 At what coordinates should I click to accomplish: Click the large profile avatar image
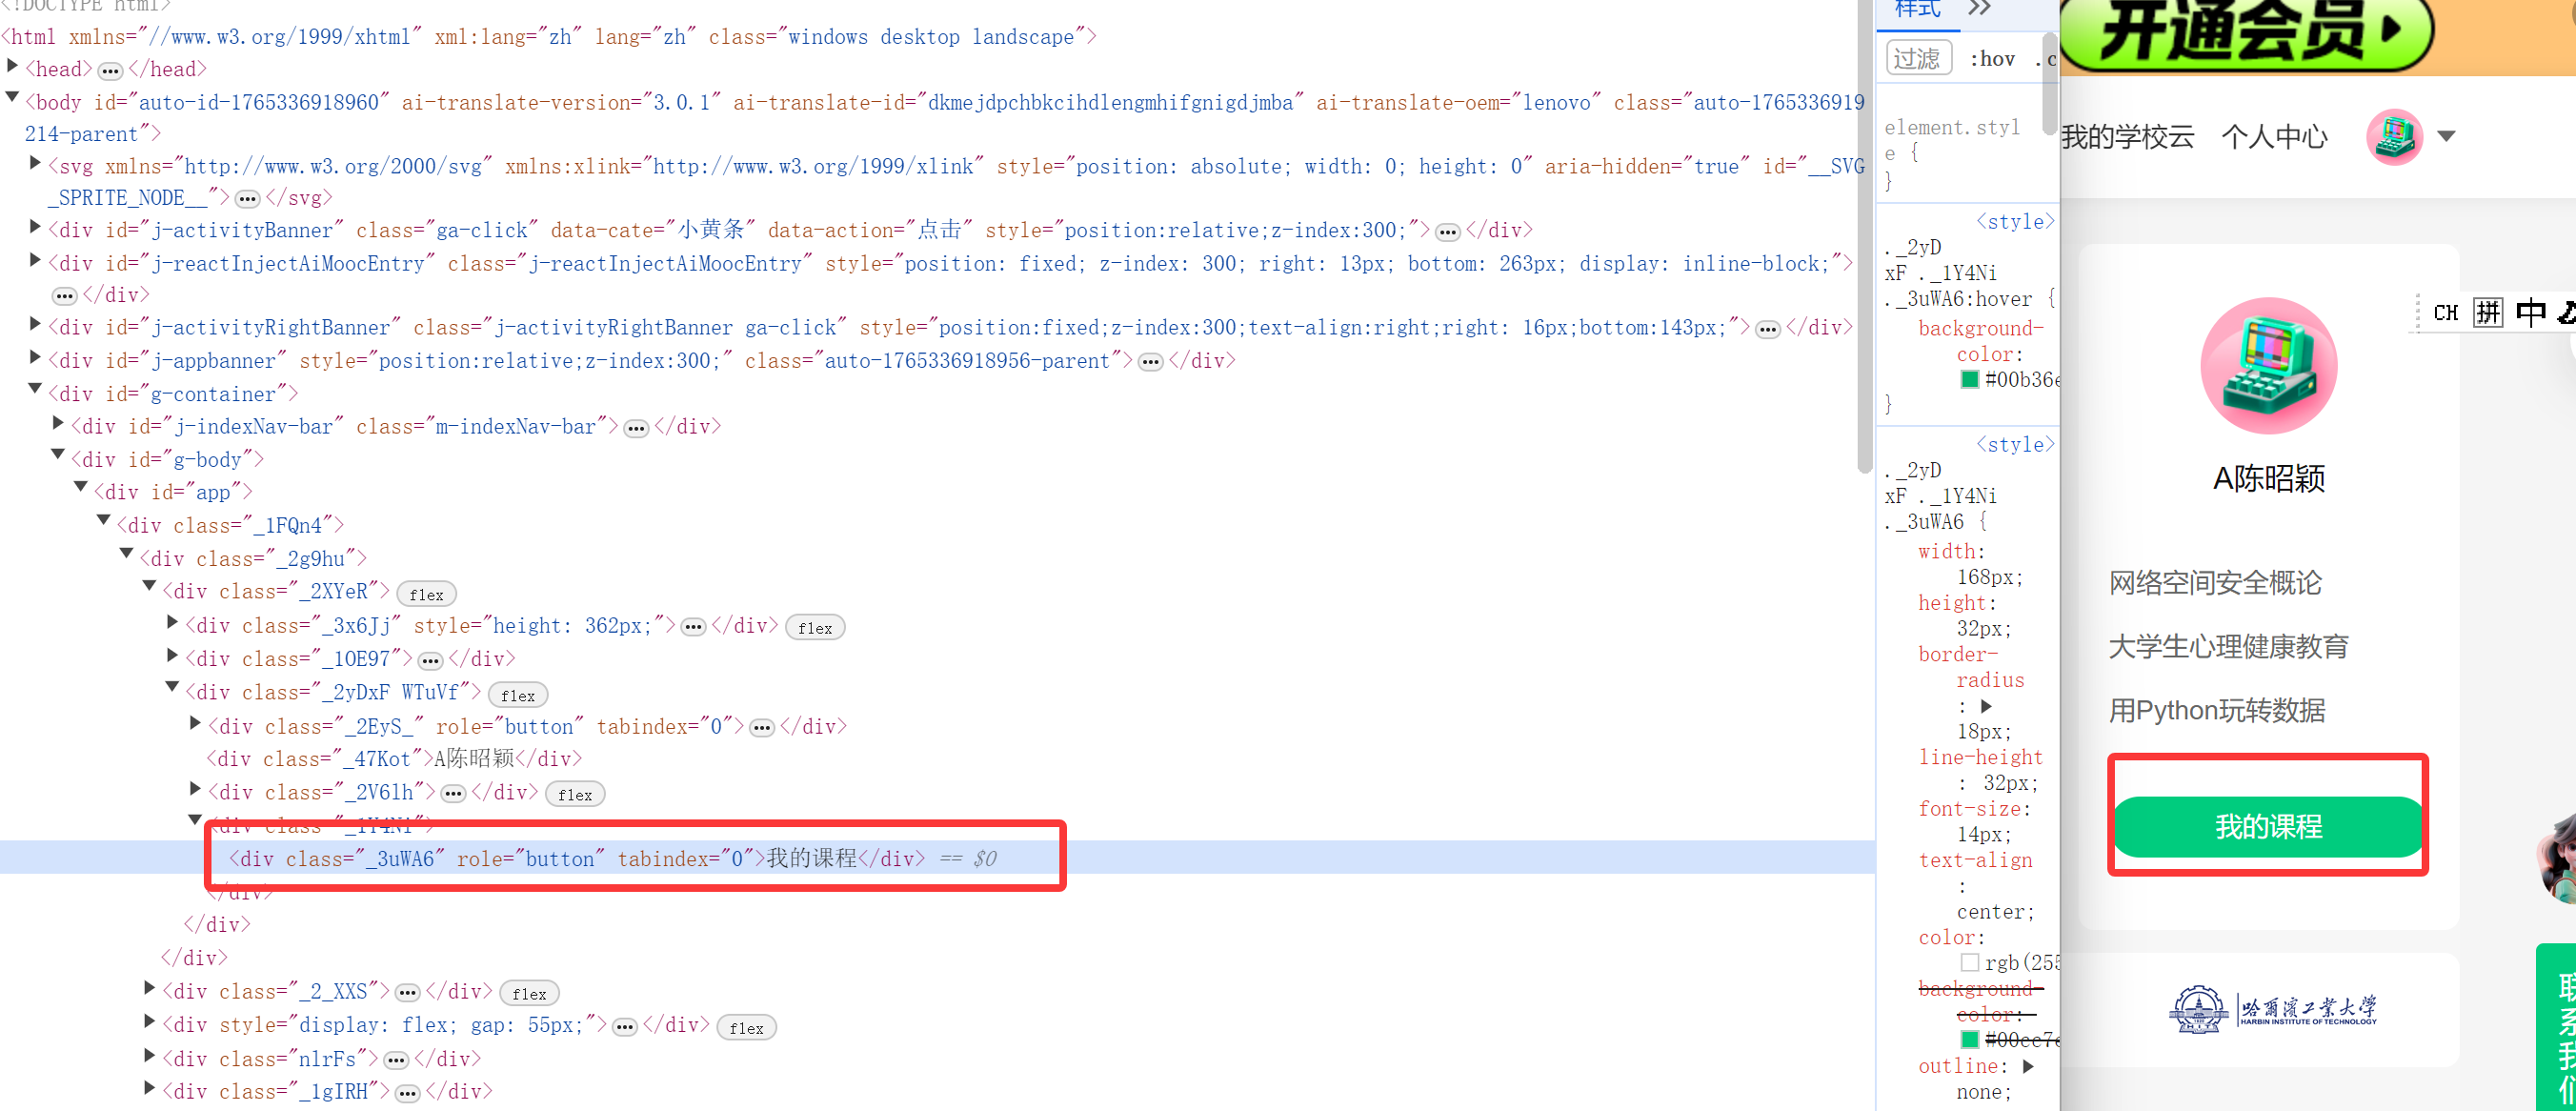pyautogui.click(x=2268, y=366)
